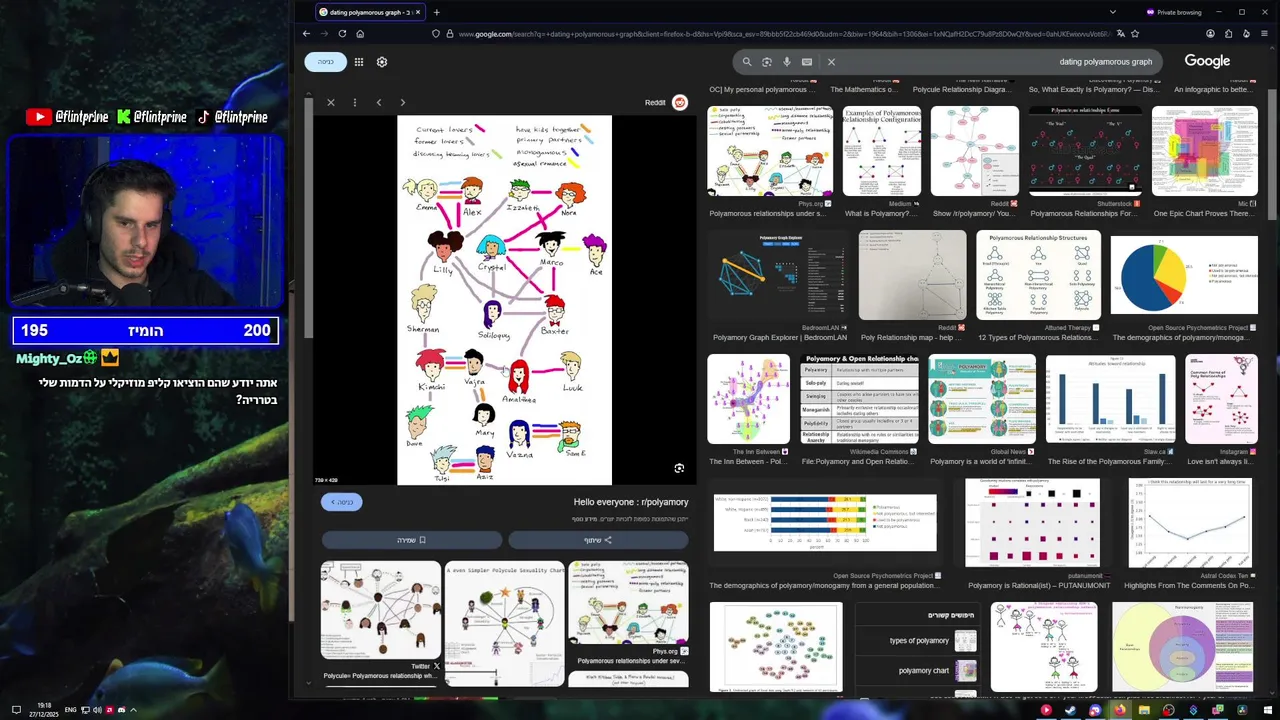Viewport: 1280px width, 720px height.
Task: Open on-screen keyboard input tool
Action: pyautogui.click(x=807, y=62)
